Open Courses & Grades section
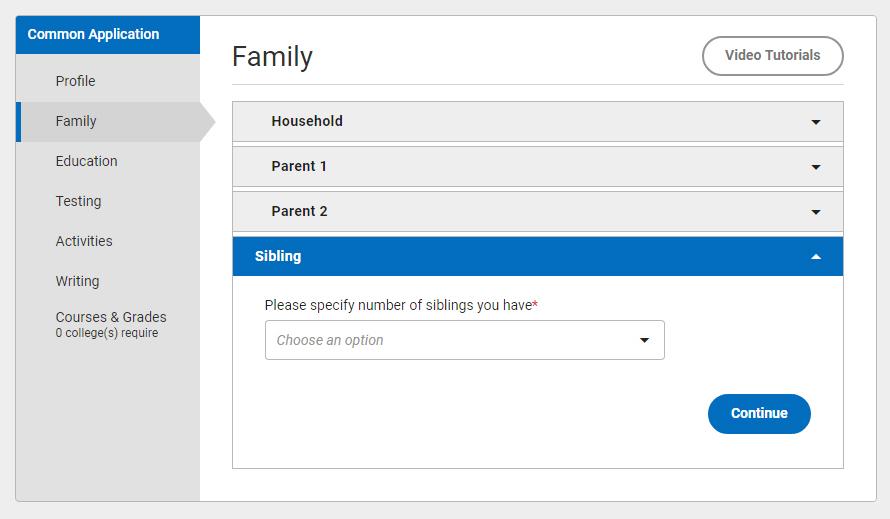This screenshot has height=519, width=890. (x=111, y=318)
